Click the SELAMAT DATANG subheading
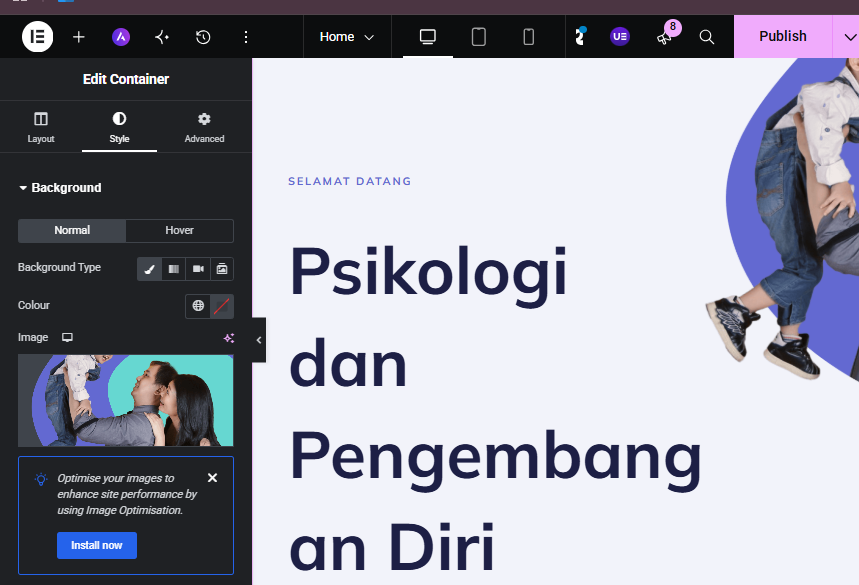The height and width of the screenshot is (585, 859). (x=350, y=181)
